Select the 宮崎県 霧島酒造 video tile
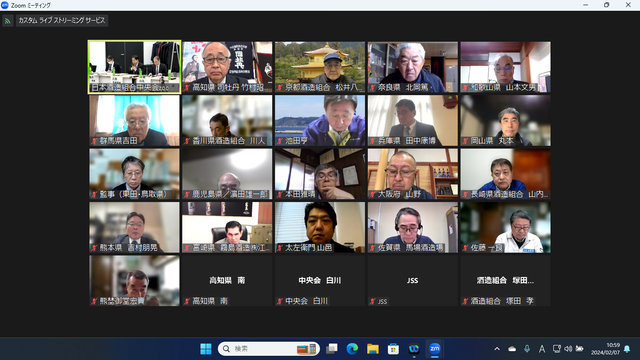The image size is (640, 360). pos(227,227)
